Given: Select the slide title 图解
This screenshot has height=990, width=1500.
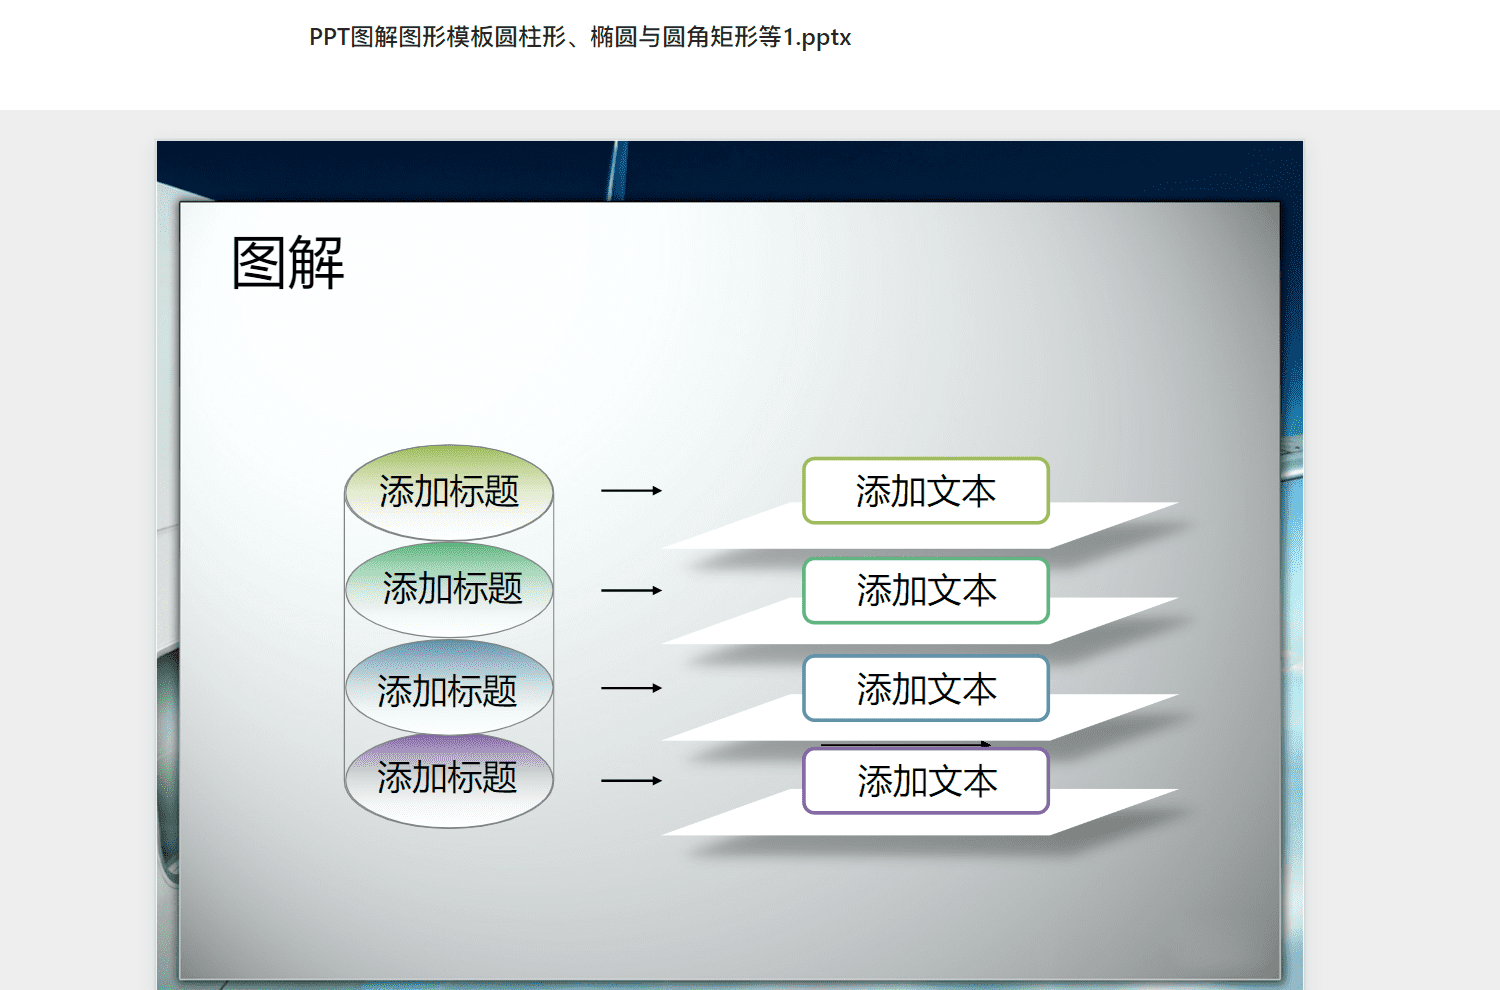Looking at the screenshot, I should click(x=288, y=263).
